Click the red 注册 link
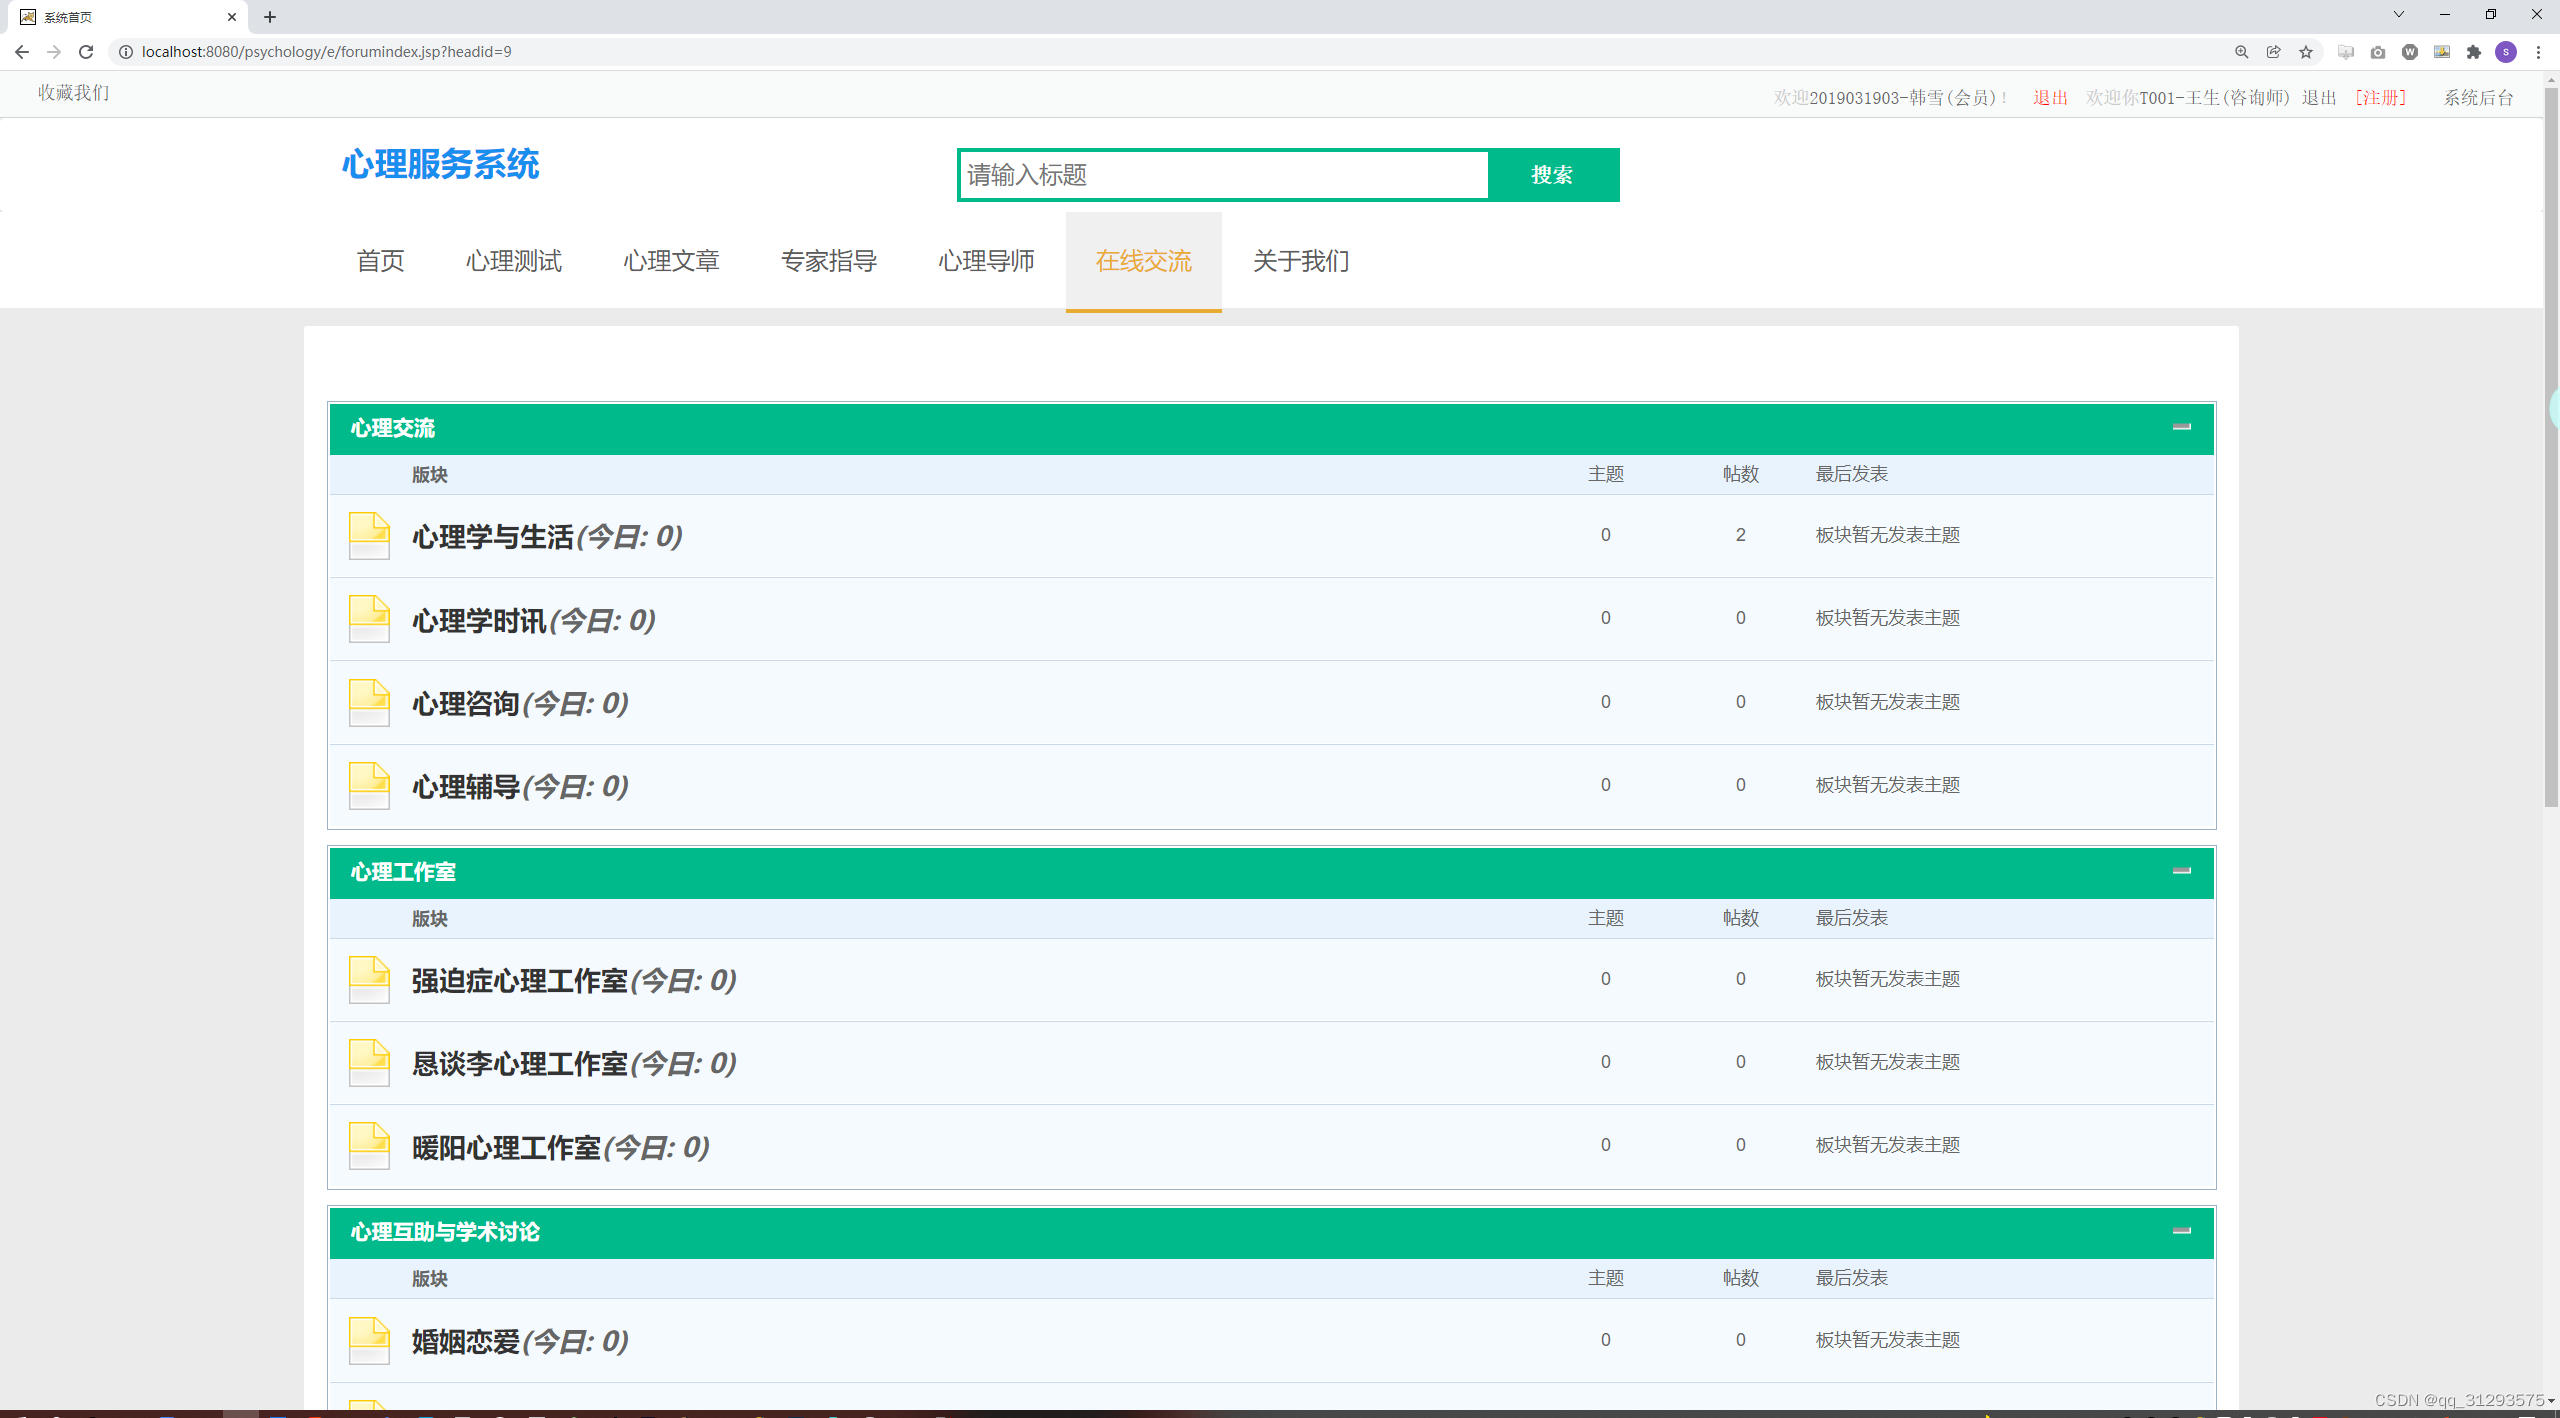Image resolution: width=2560 pixels, height=1418 pixels. 2380,97
